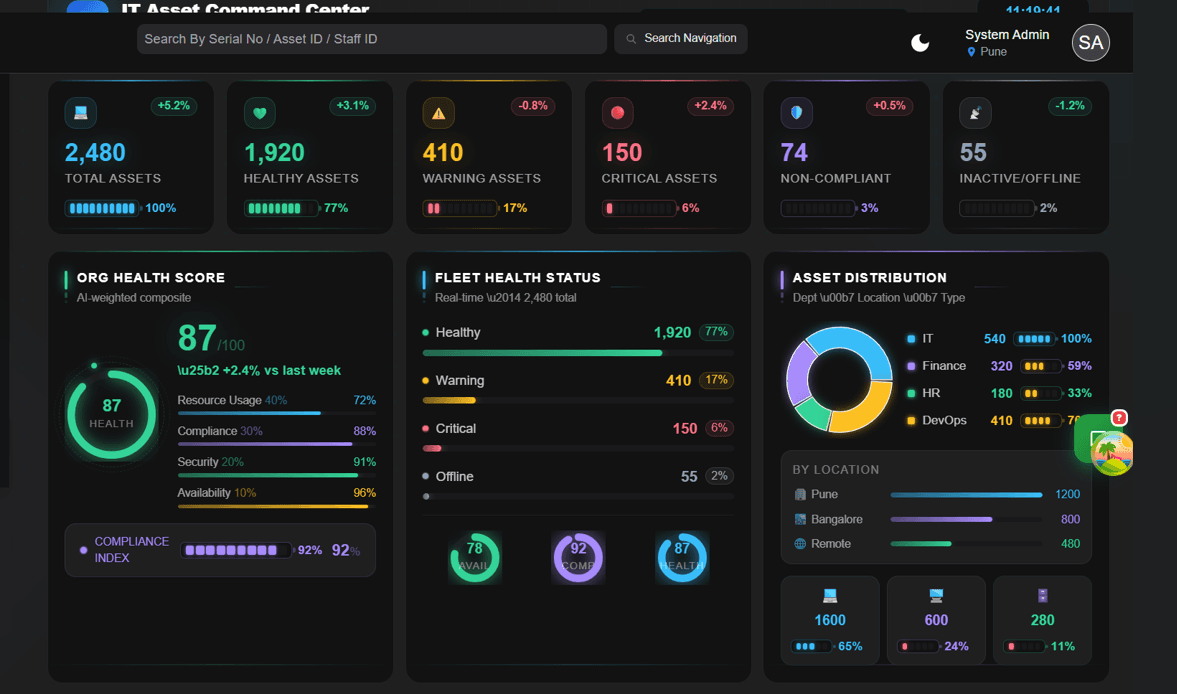
Task: Click the Bangalore 800 location value
Action: (x=1070, y=519)
